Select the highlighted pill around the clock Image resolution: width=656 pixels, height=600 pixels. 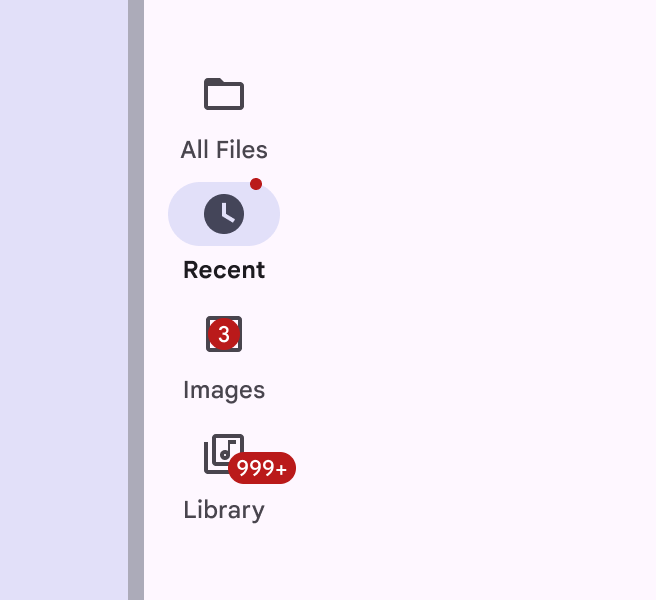(x=224, y=214)
